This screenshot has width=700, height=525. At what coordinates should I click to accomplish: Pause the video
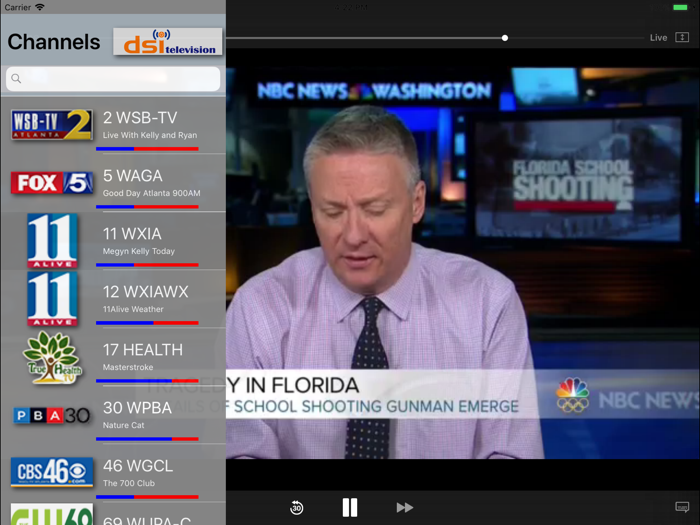350,508
